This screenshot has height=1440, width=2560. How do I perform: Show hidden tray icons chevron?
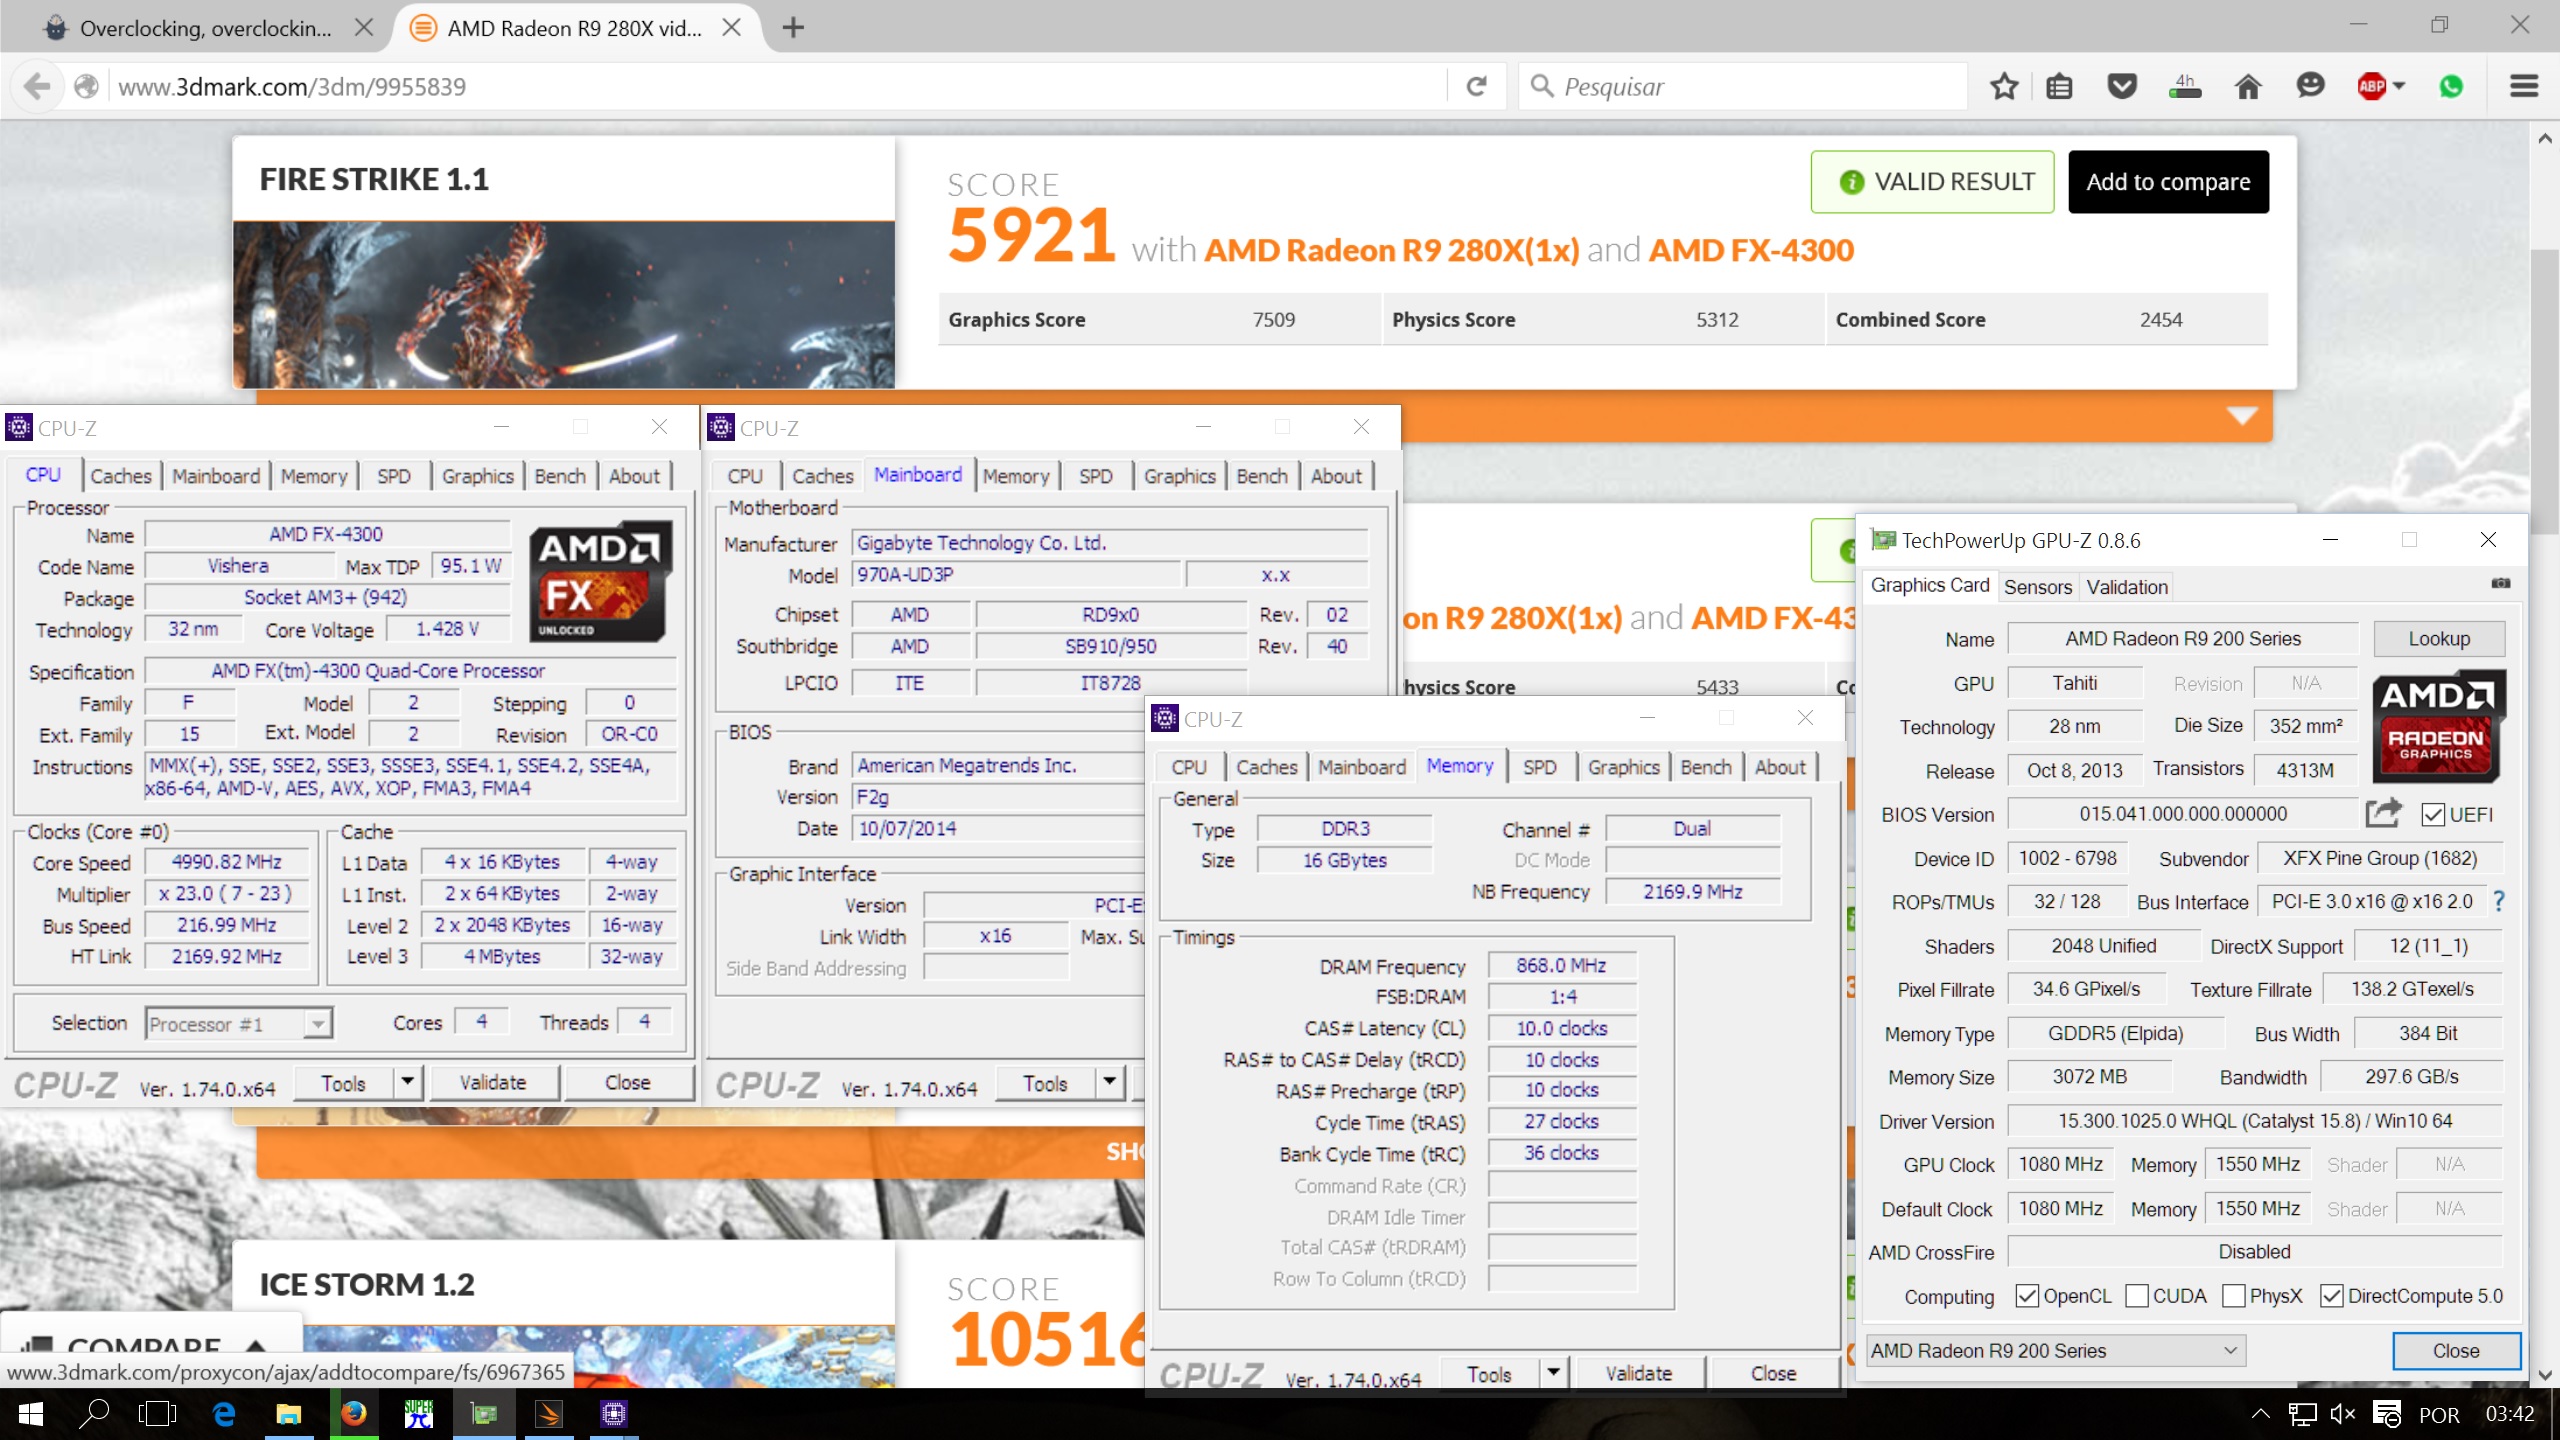coord(2260,1414)
